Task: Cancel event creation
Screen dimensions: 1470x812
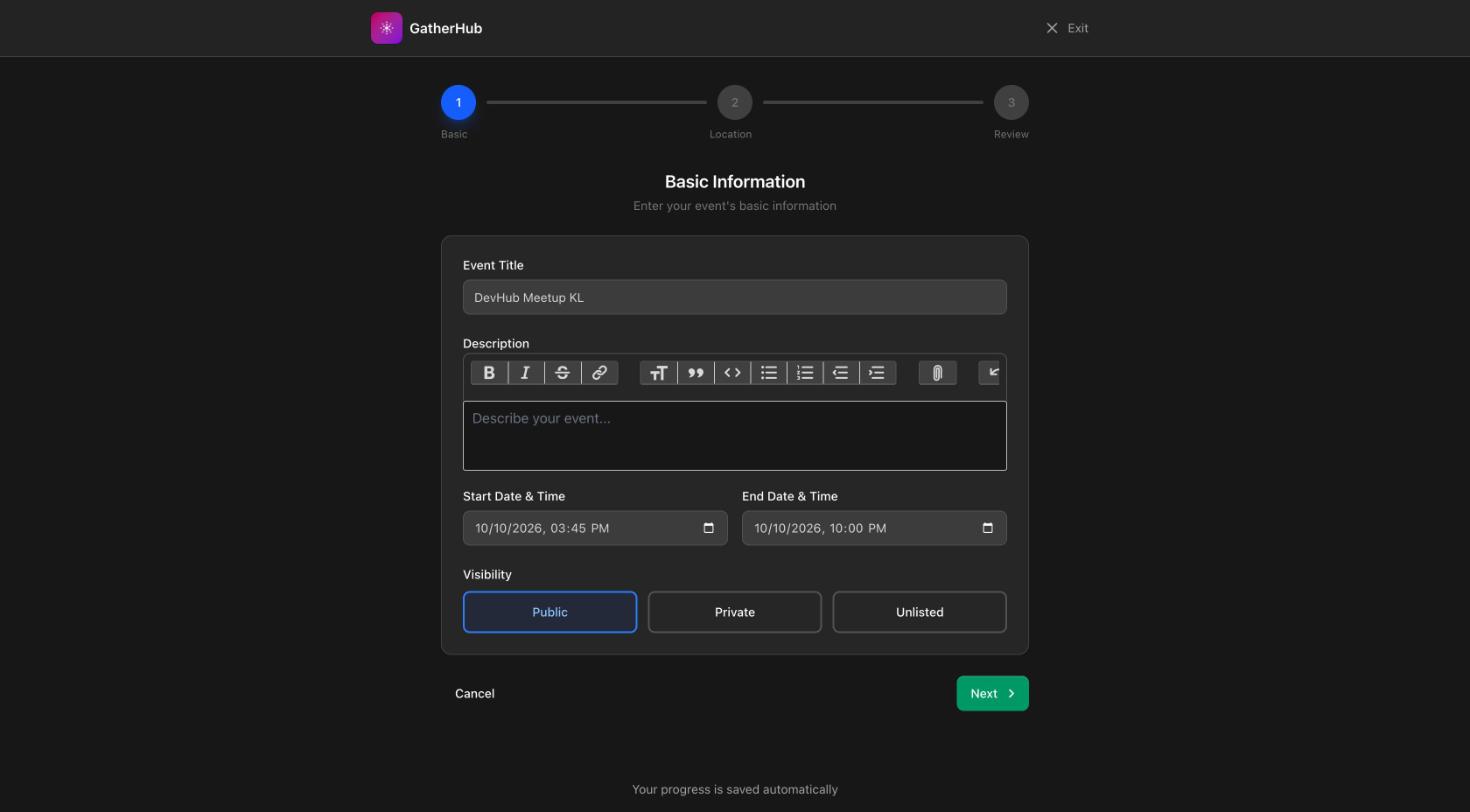Action: click(475, 694)
